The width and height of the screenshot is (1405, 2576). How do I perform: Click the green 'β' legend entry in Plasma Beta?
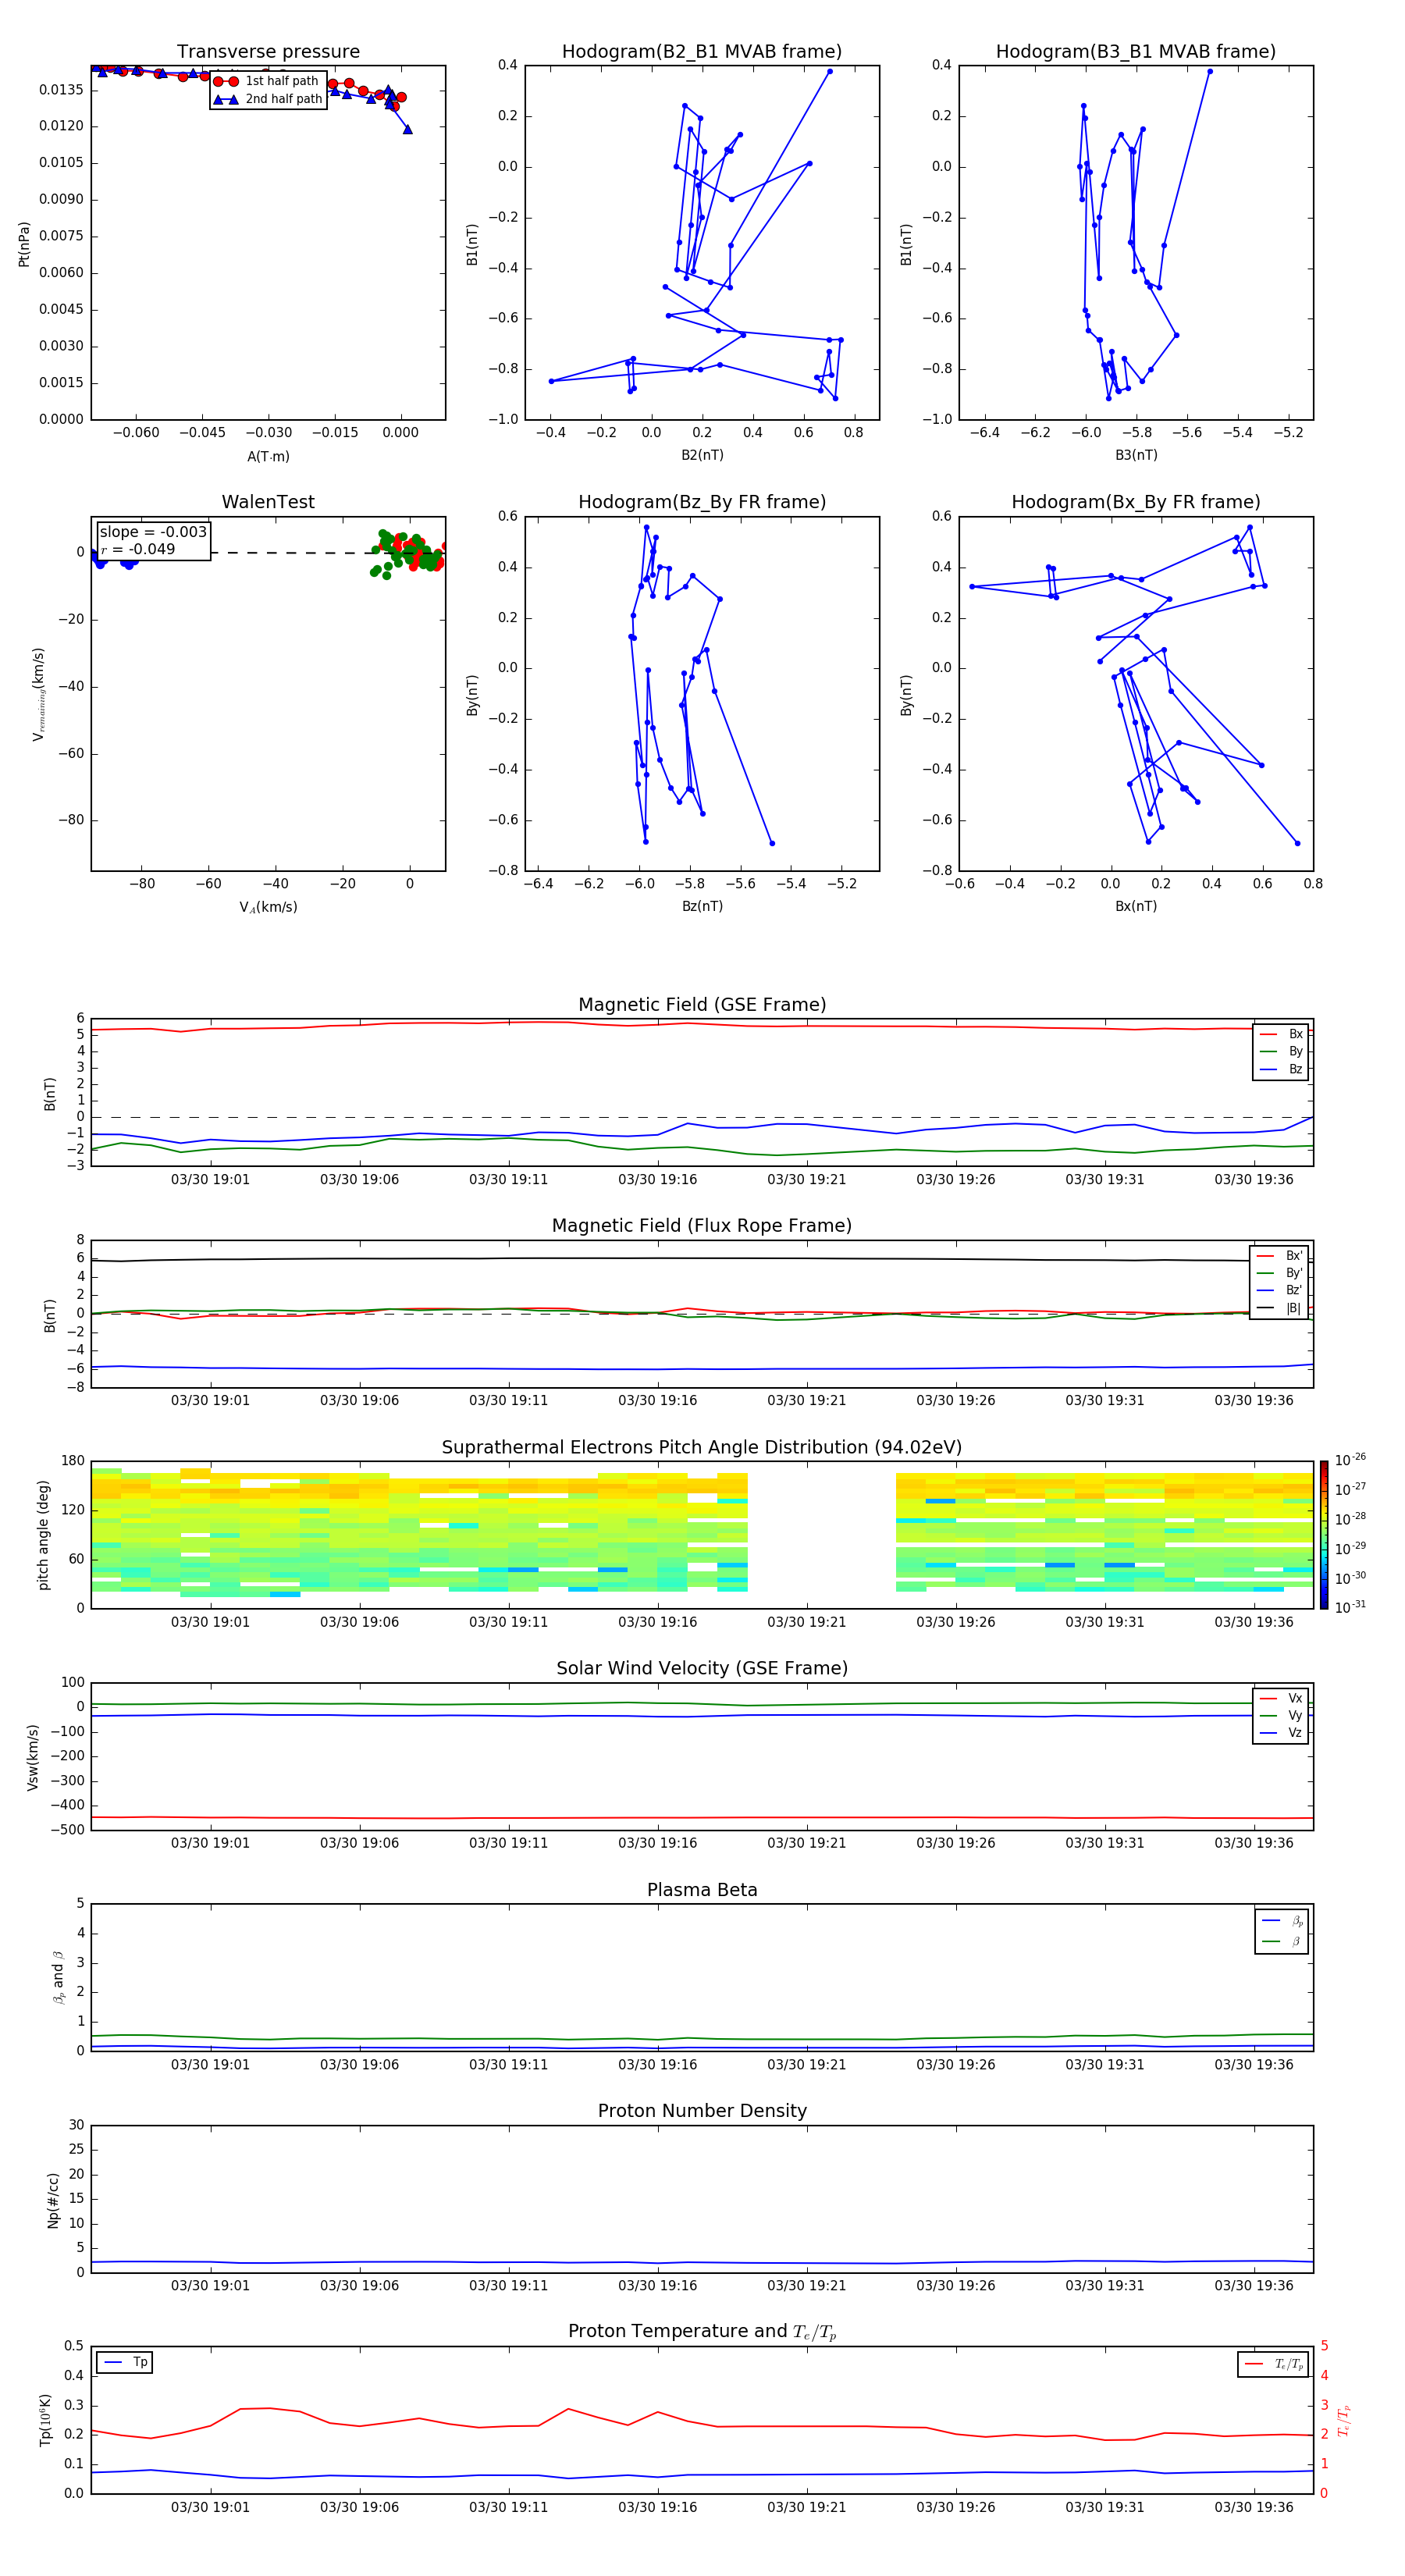pyautogui.click(x=1283, y=1941)
